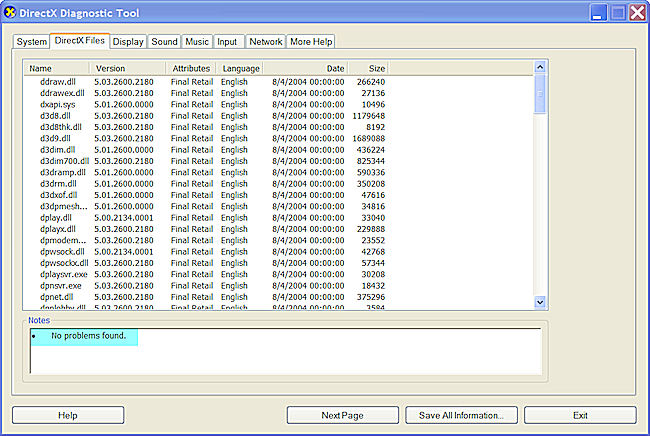Click the scroll down arrow of file list
The image size is (650, 436).
click(x=540, y=302)
